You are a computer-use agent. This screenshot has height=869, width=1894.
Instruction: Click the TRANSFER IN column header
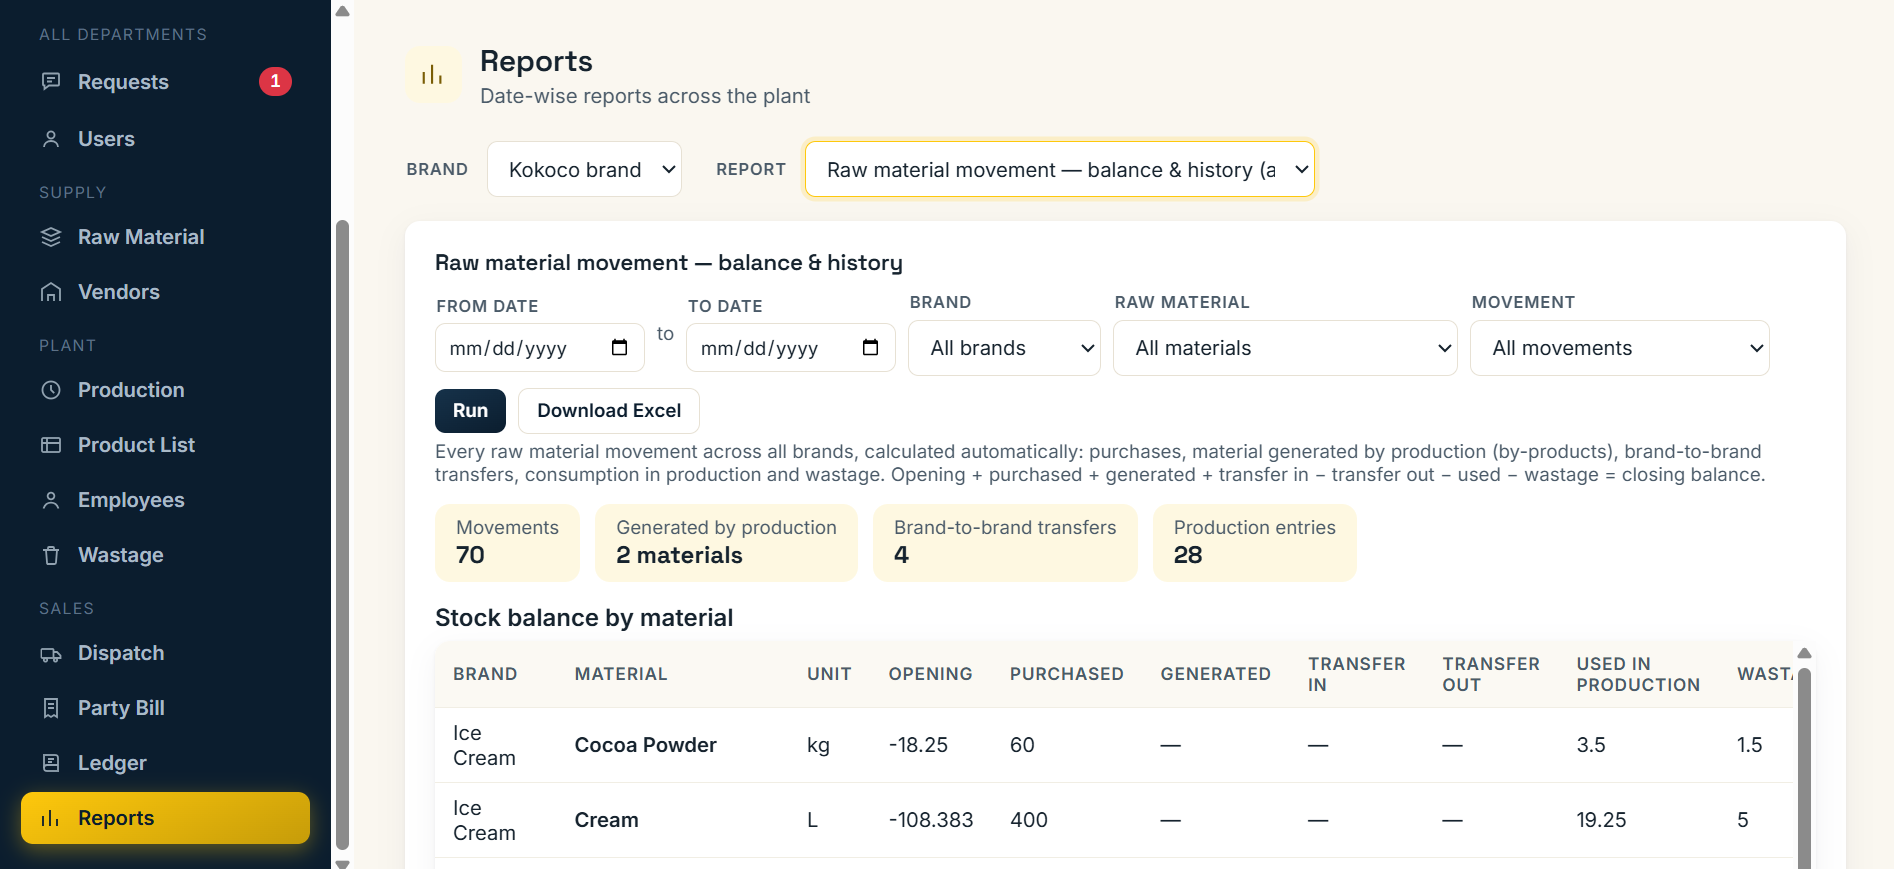click(1356, 674)
